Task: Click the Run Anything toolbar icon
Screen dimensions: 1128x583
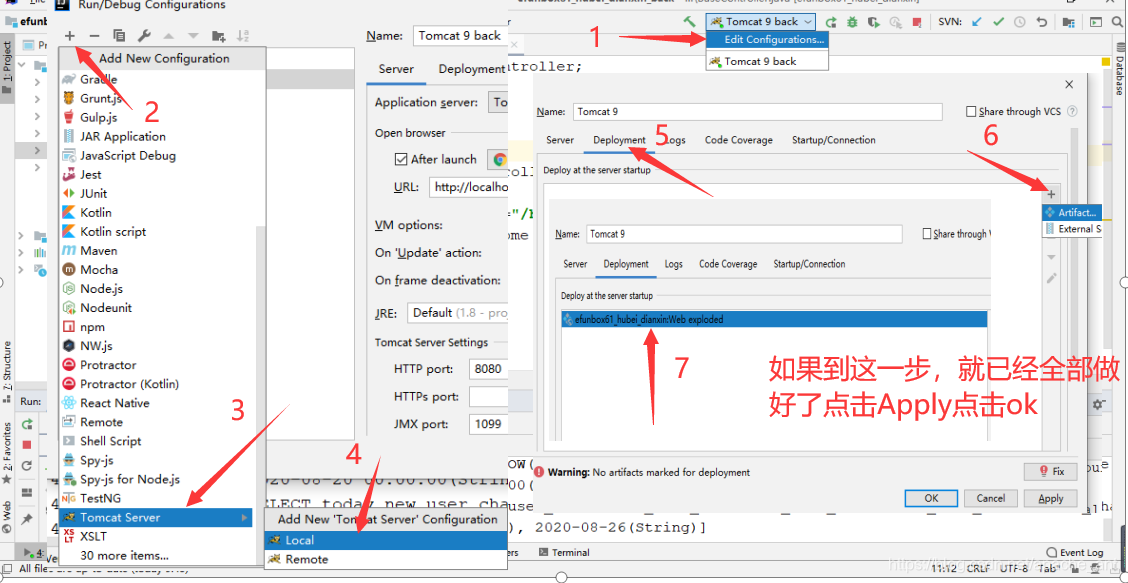Action: point(1095,22)
